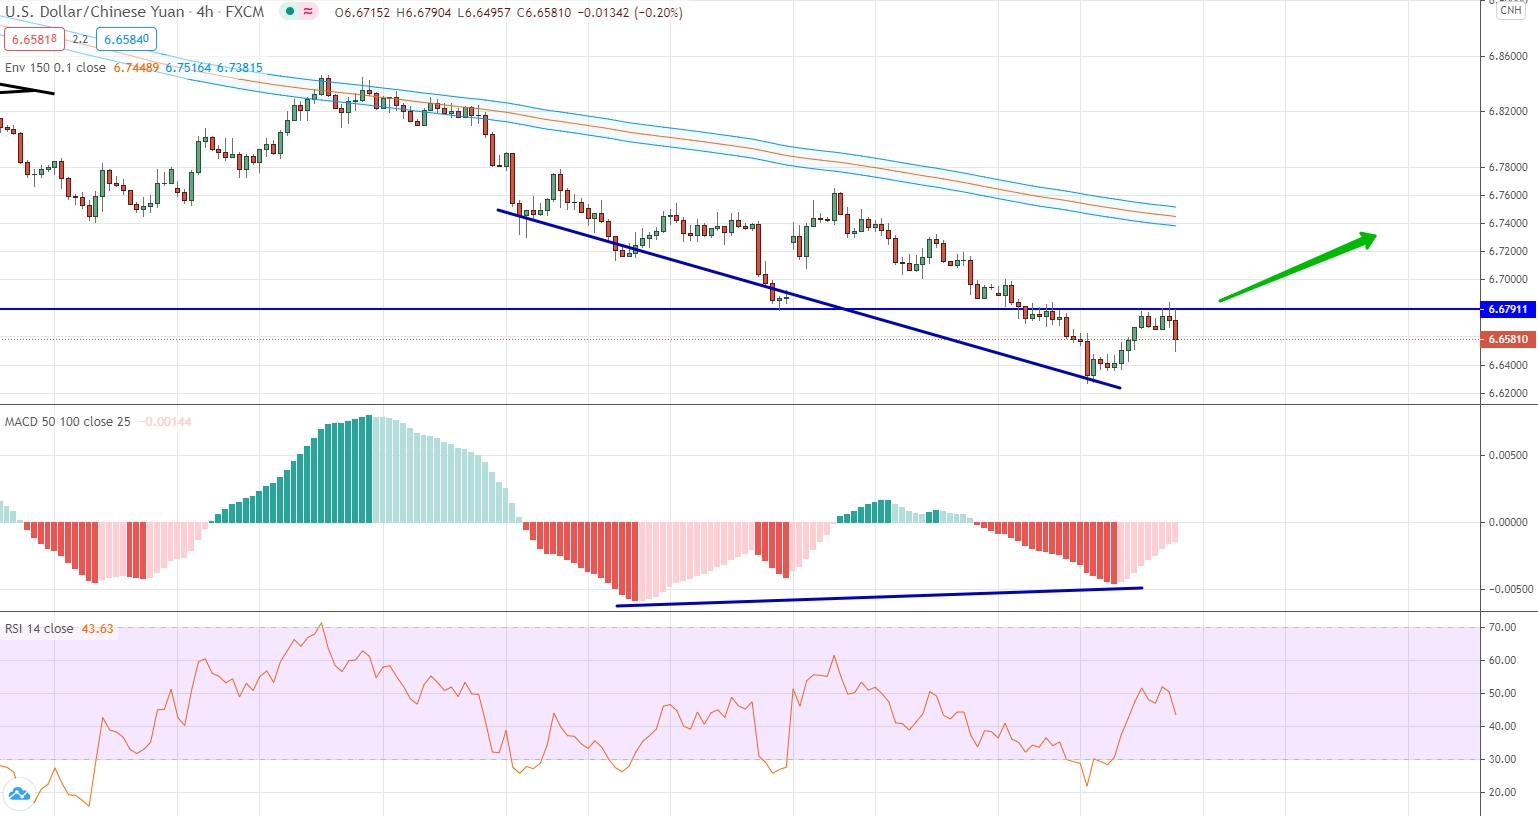Screen dimensions: 1538x816
Task: Select the Env 150 0.1 close legend
Action: (55, 68)
